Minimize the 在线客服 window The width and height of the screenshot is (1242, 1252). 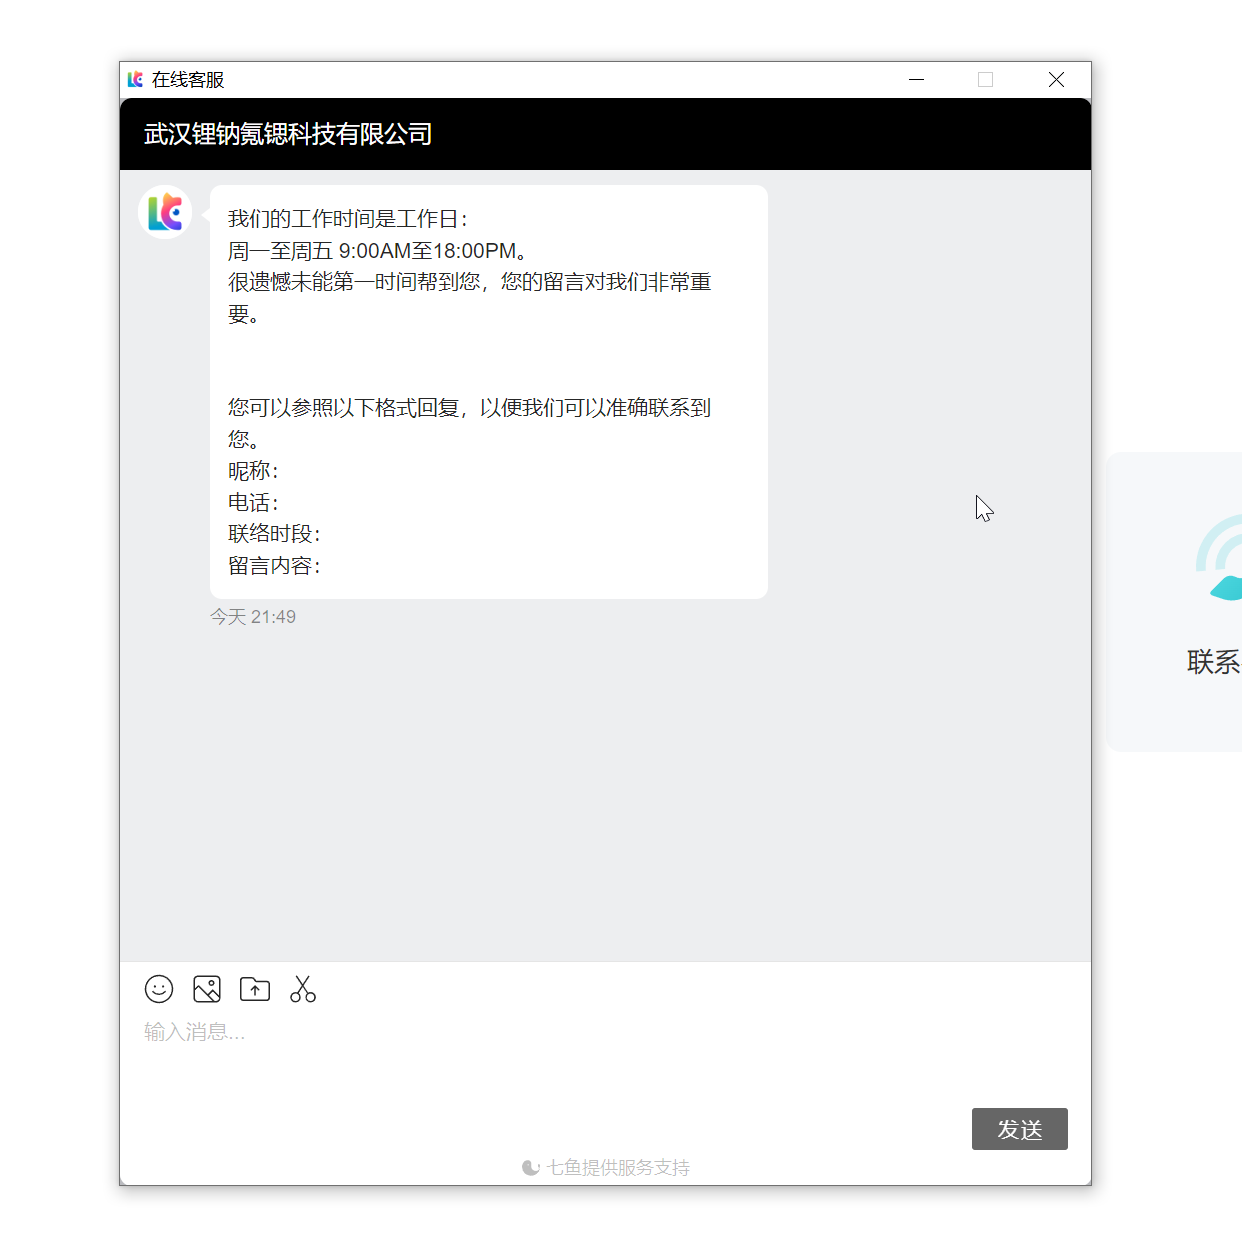coord(916,80)
